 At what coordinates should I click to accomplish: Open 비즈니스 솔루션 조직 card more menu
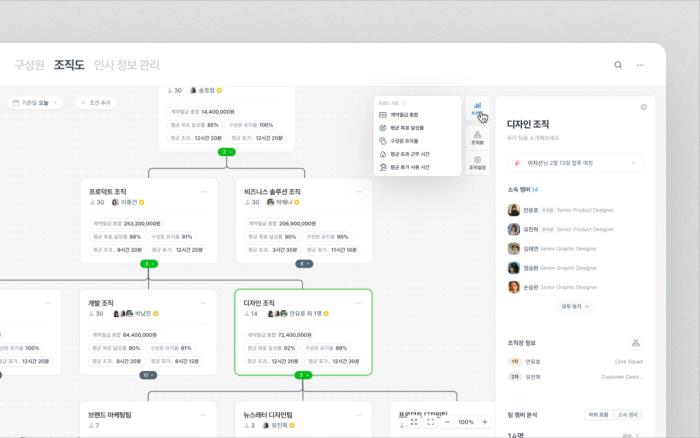pos(359,192)
